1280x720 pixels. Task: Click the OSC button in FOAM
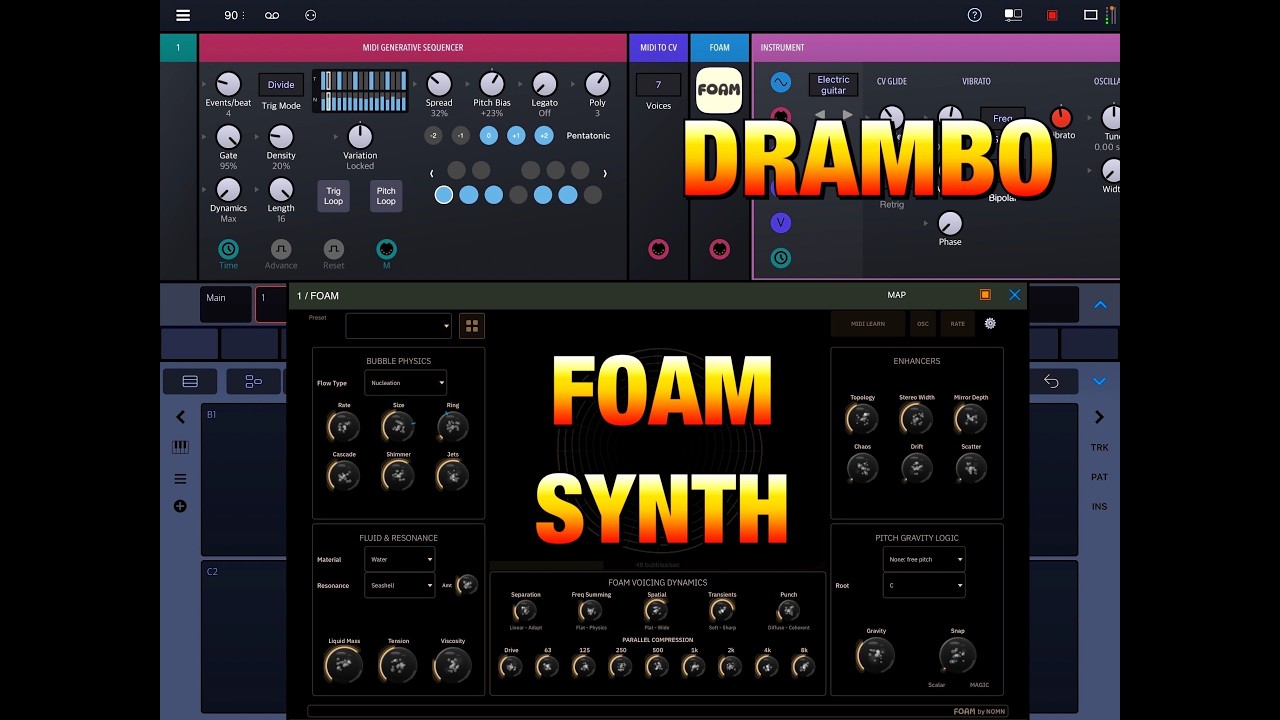click(x=923, y=324)
